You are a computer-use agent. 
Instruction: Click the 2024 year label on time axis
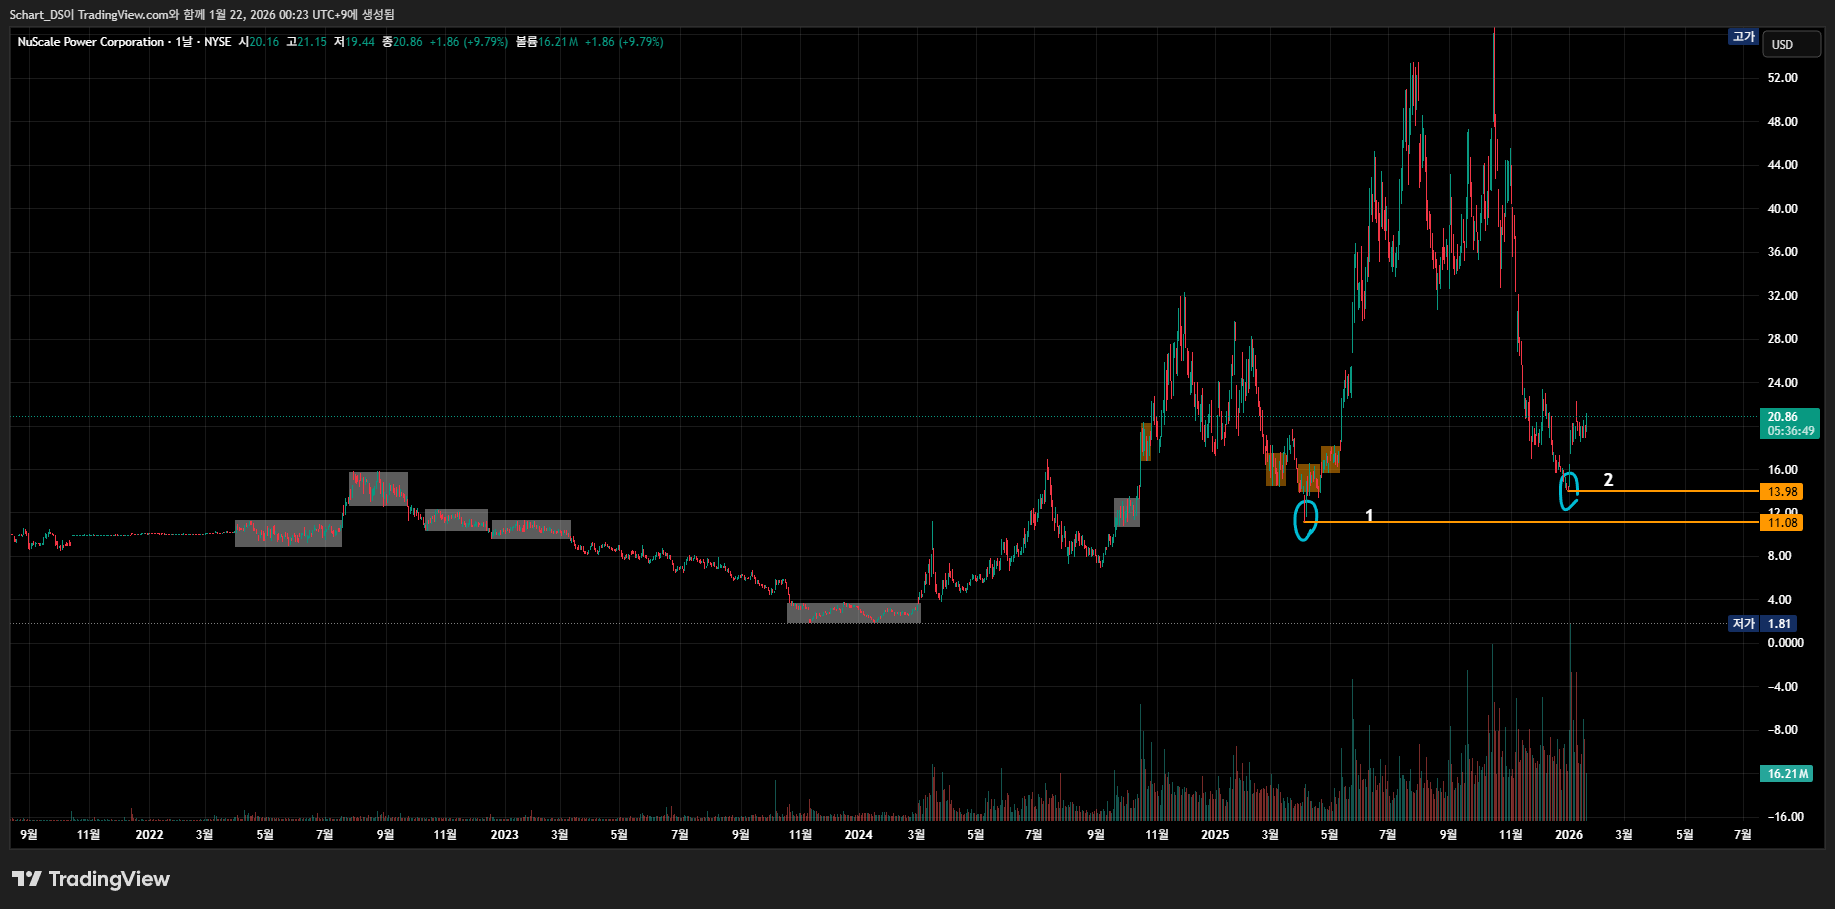[858, 835]
